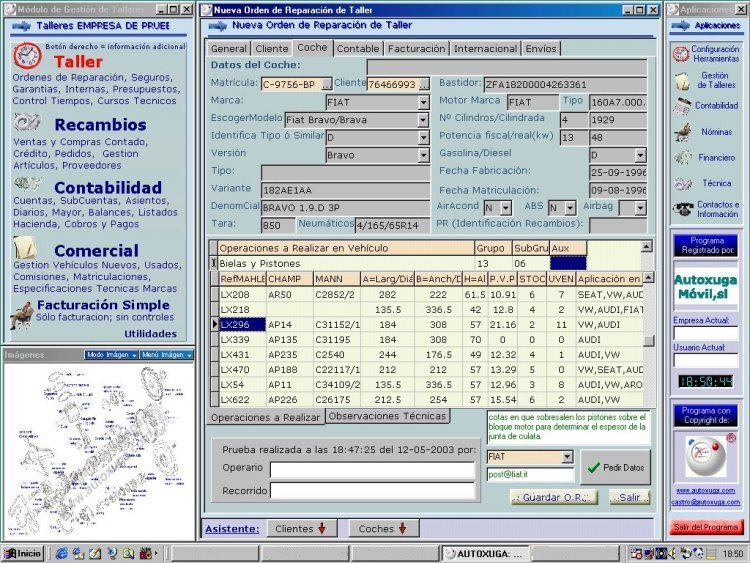Click the Contabilidad icon in Aplicaciones panel
Viewport: 750px width, 563px height.
pos(682,106)
